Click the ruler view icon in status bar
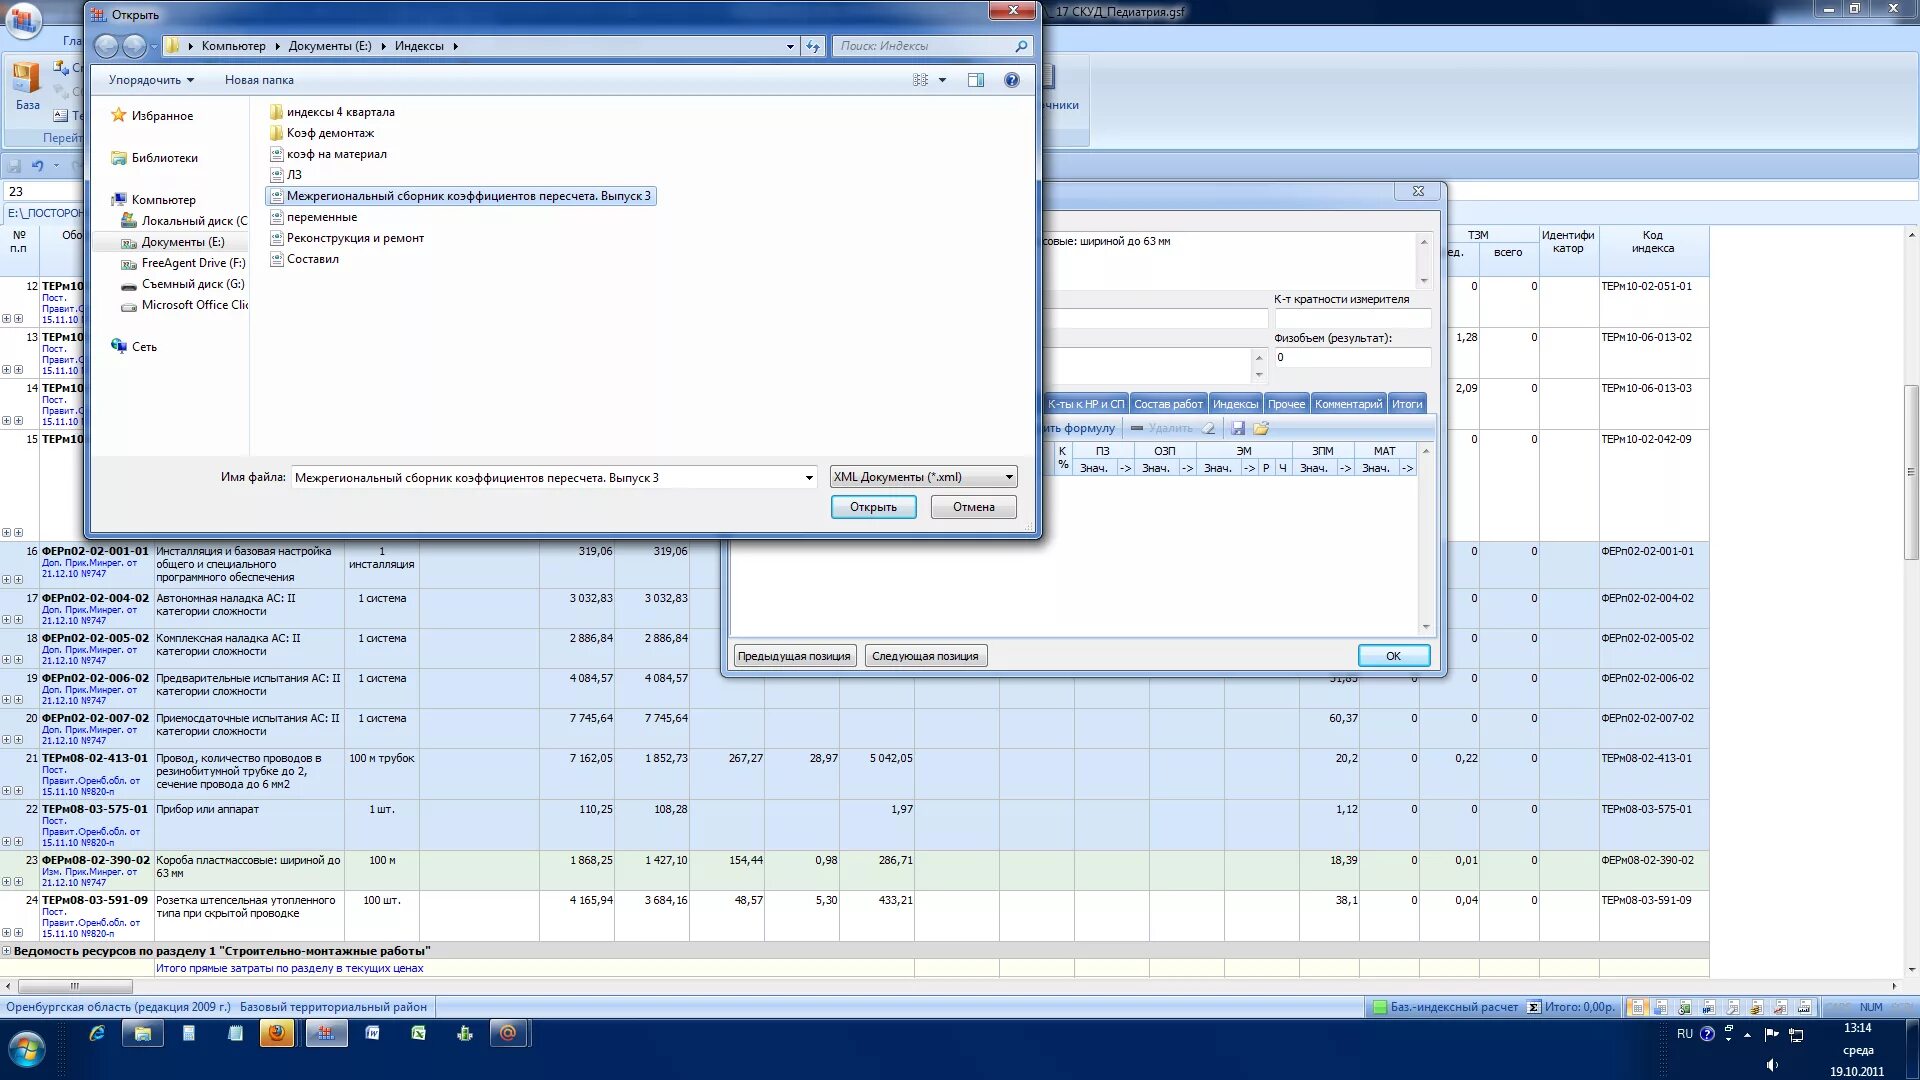Image resolution: width=1920 pixels, height=1080 pixels. 1805,1007
